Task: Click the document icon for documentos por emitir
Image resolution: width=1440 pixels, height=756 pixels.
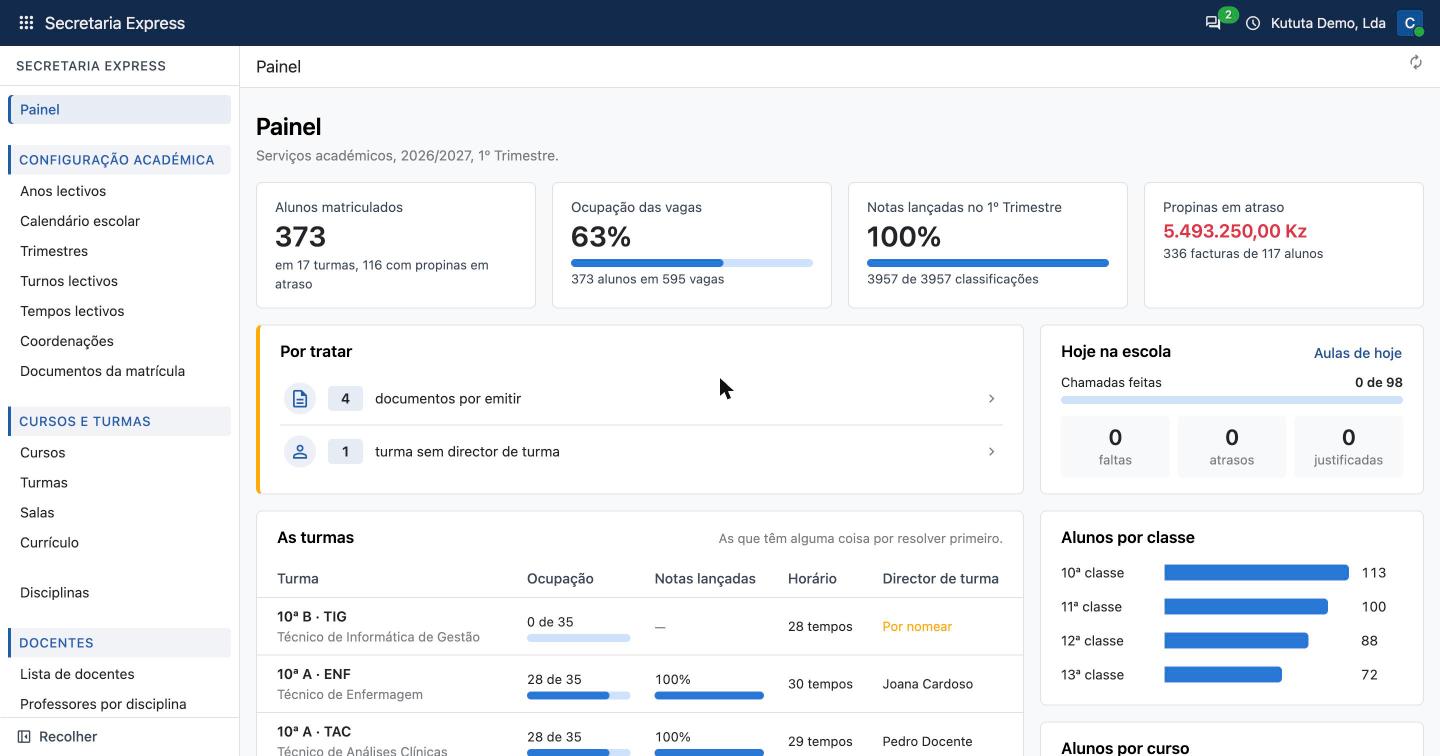Action: pos(300,399)
